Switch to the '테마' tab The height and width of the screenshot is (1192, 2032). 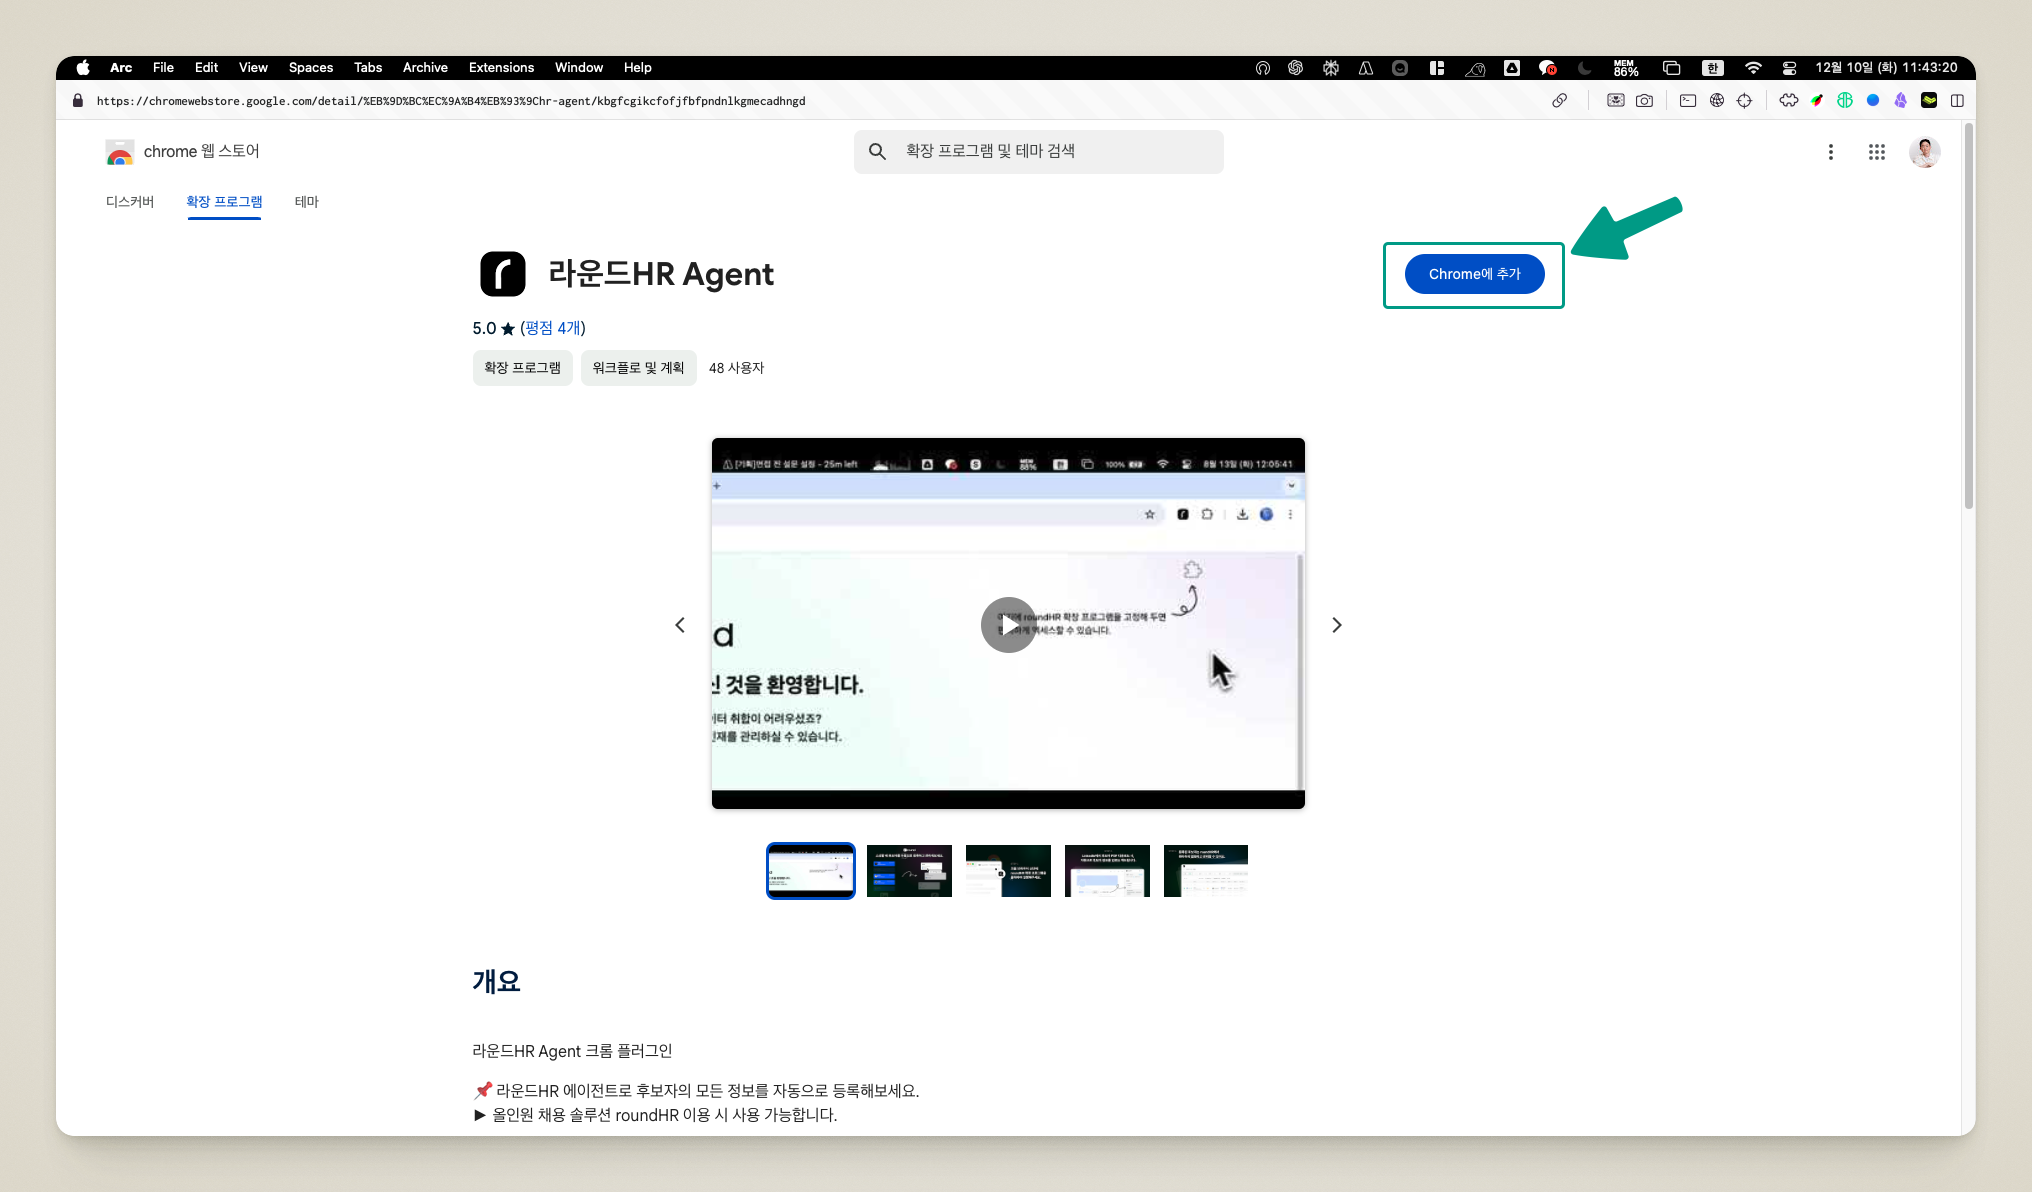306,202
